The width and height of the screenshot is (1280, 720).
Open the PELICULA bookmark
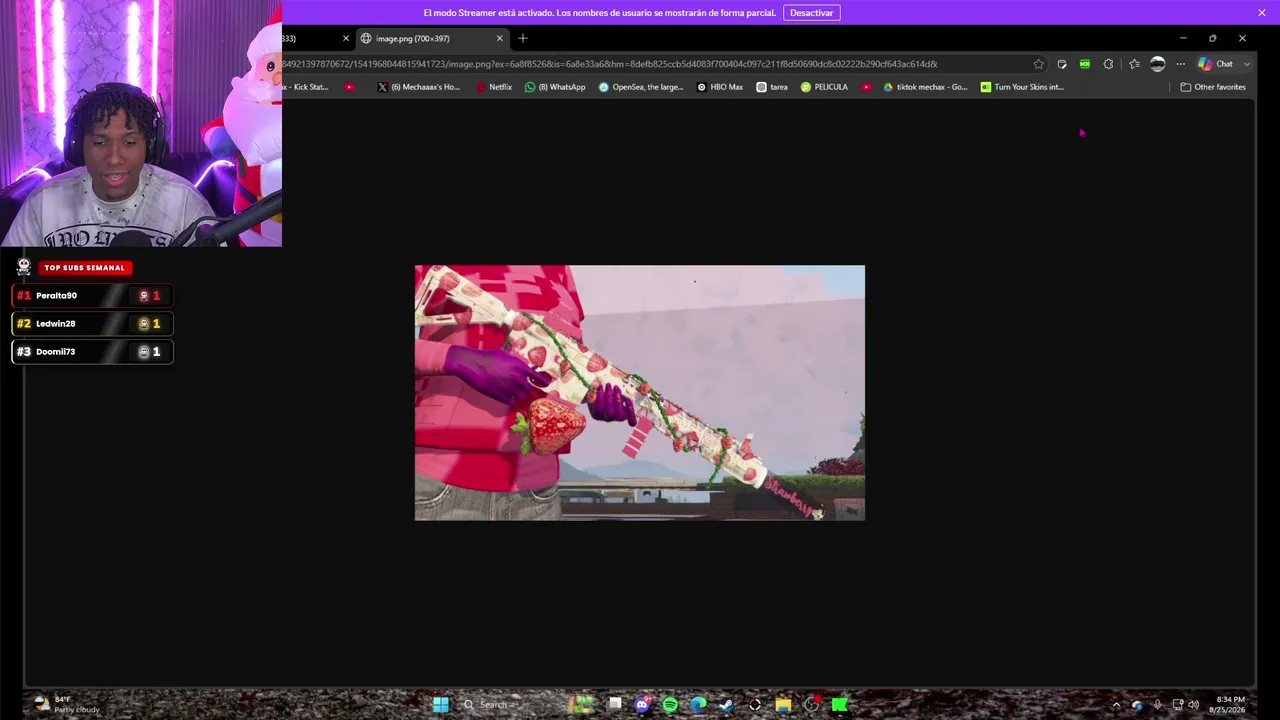824,87
